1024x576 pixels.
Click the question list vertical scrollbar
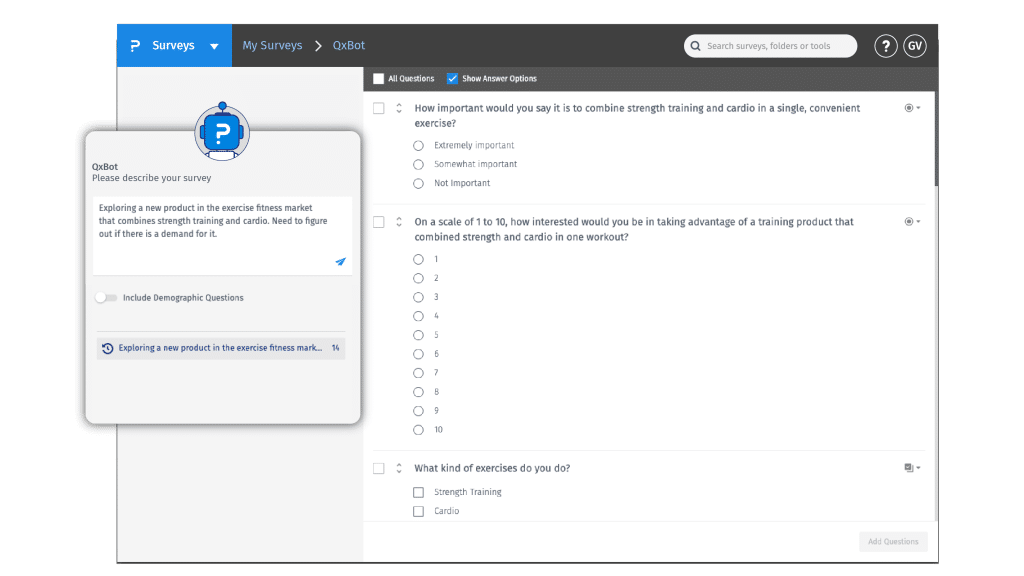point(936,138)
